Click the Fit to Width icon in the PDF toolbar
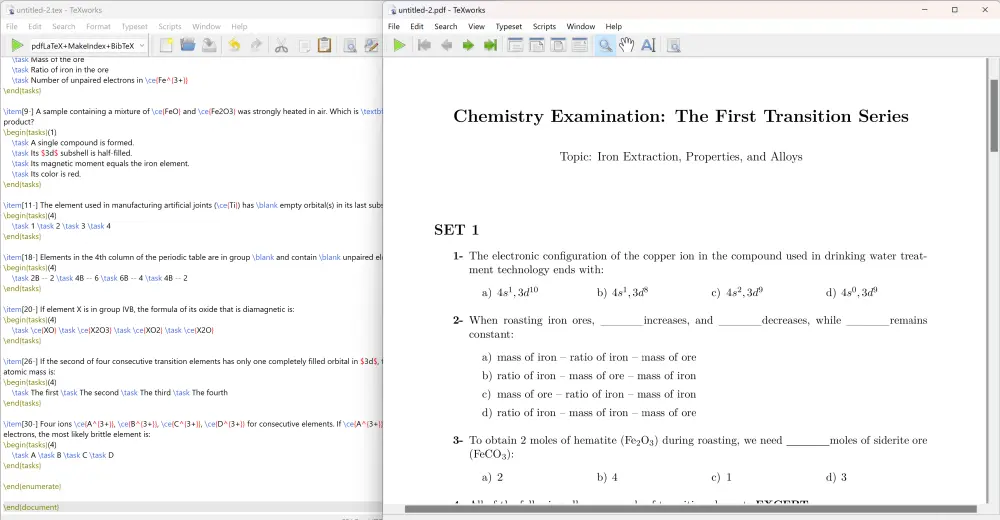1000x520 pixels. point(536,45)
